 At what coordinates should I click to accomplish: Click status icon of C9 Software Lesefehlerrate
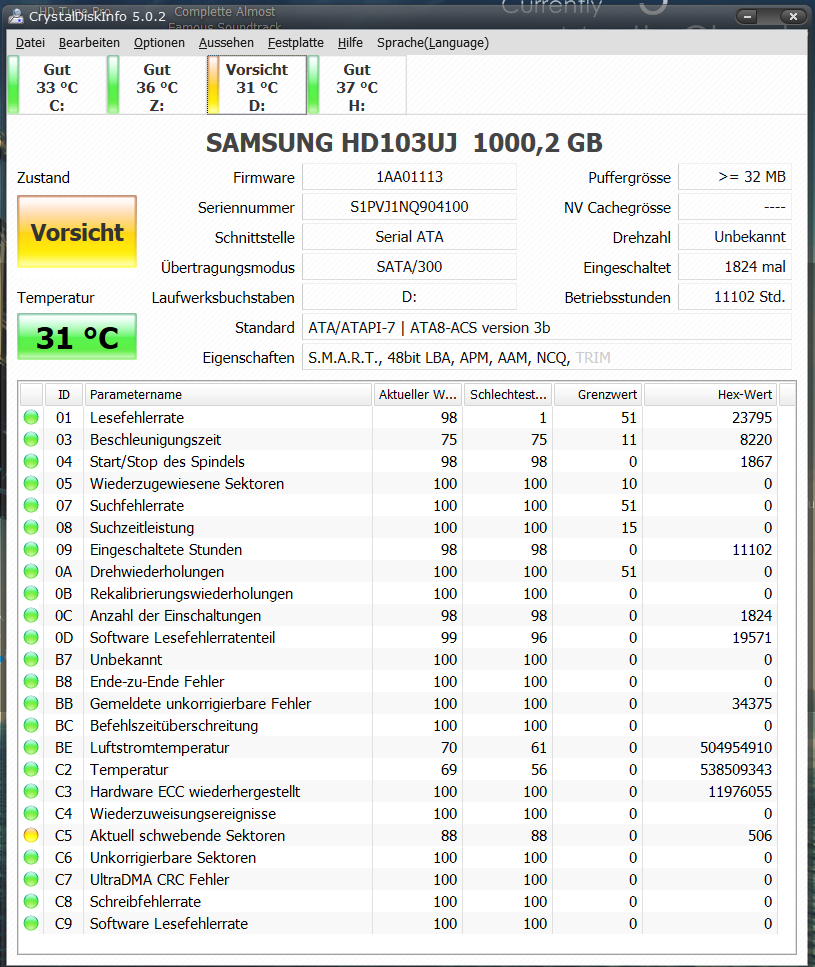[x=31, y=924]
